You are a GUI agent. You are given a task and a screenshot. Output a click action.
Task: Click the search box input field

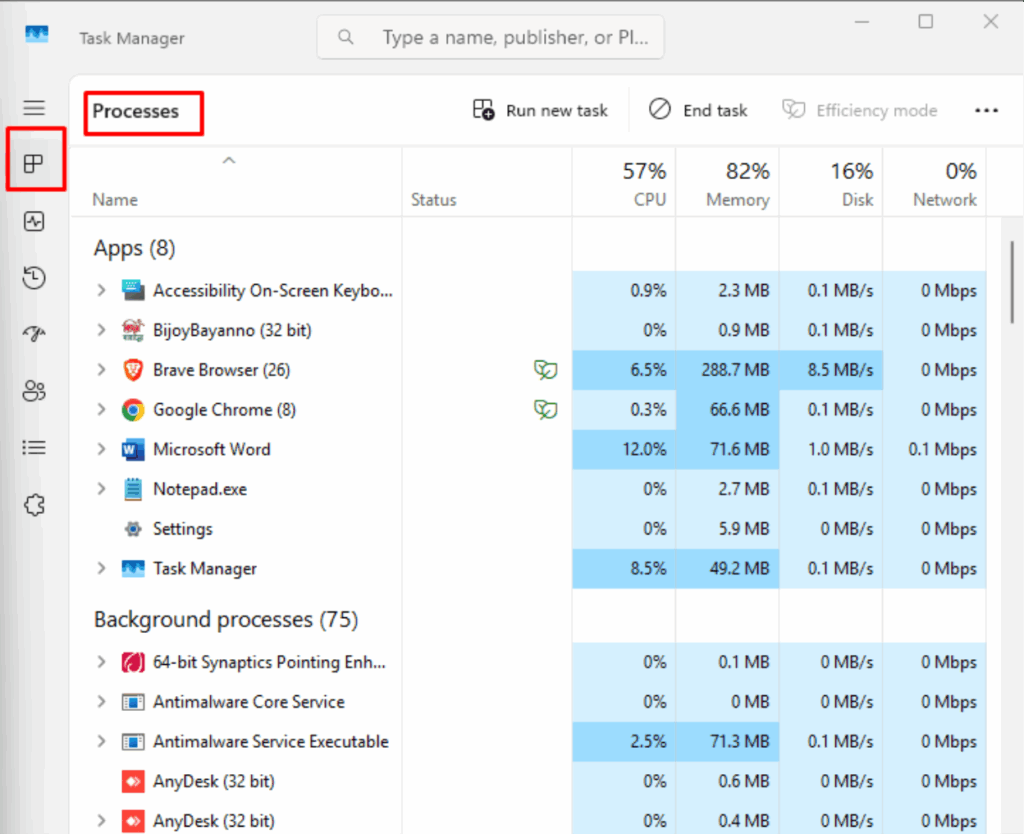[x=490, y=37]
